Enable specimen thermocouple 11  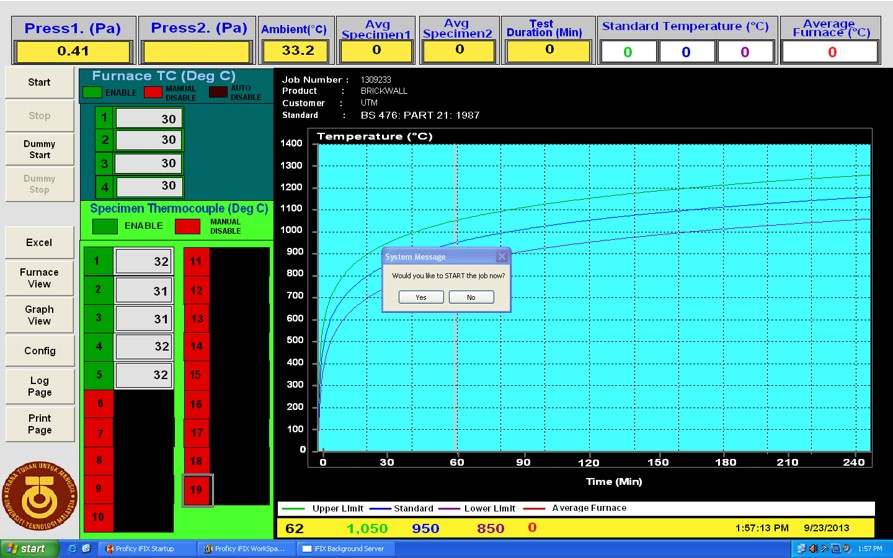point(196,262)
